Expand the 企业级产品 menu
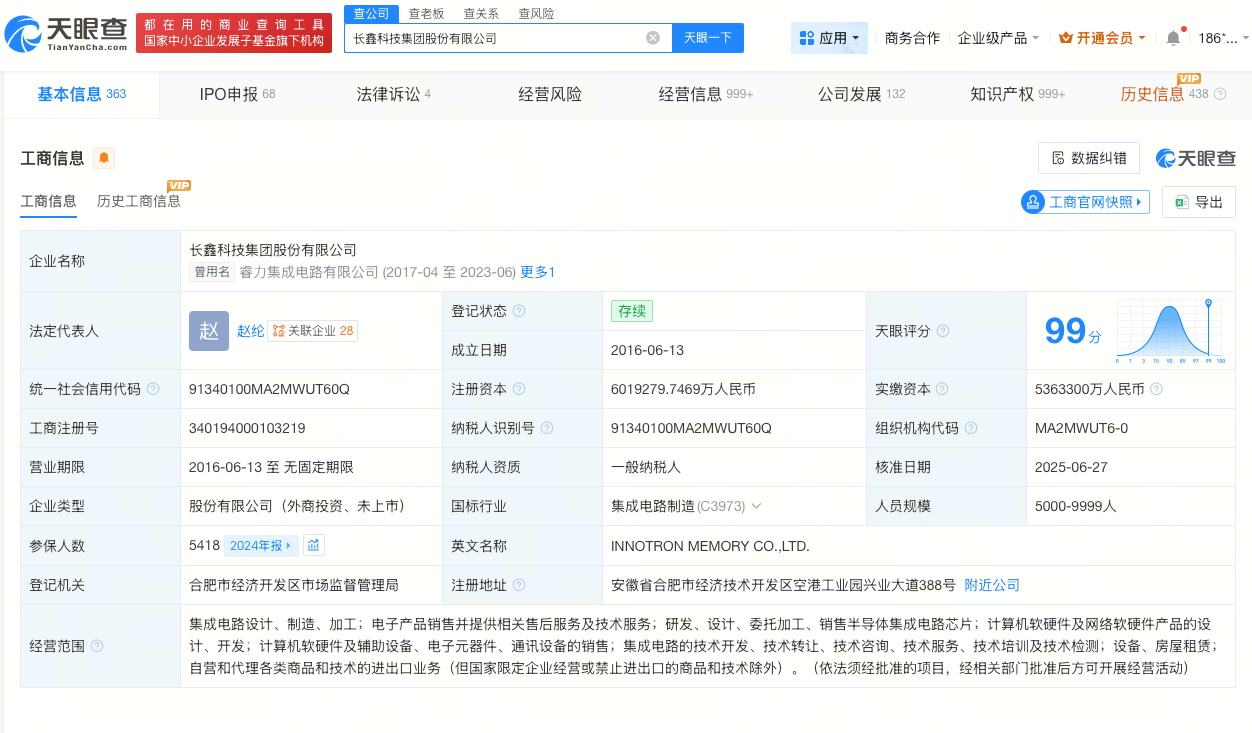 998,38
